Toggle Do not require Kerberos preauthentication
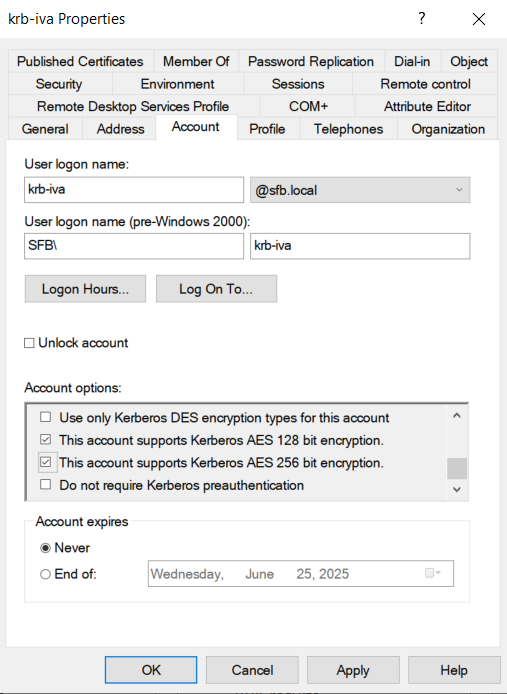This screenshot has width=507, height=694. click(x=45, y=484)
